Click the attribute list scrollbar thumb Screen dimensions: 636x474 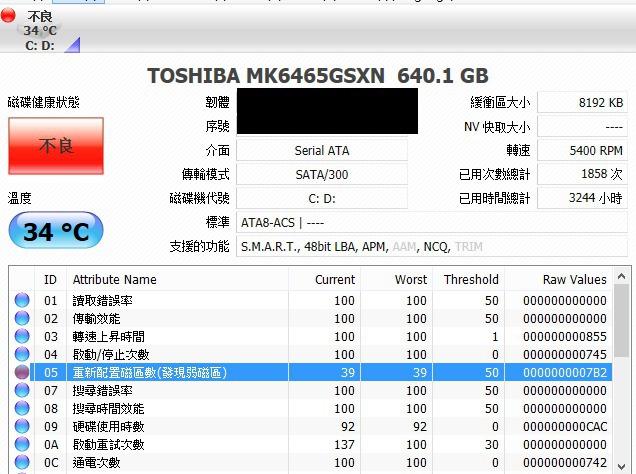[621, 320]
